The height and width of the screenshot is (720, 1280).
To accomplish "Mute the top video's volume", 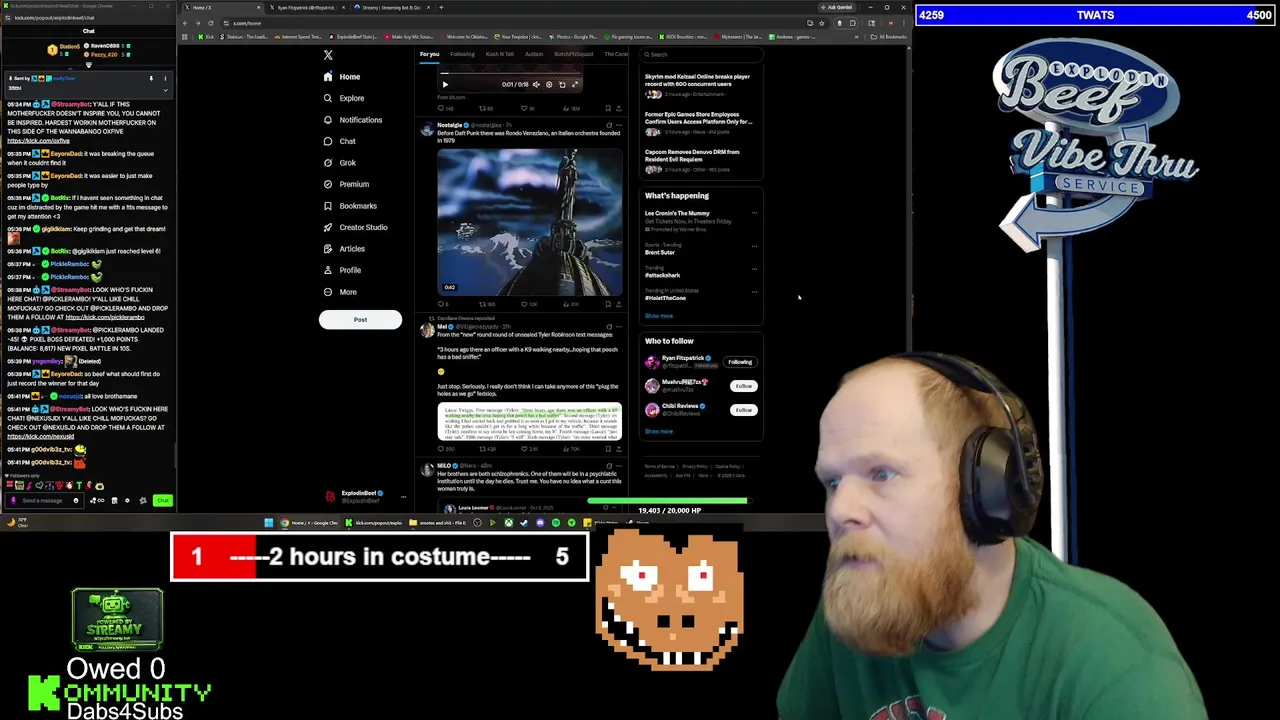I will (x=536, y=85).
